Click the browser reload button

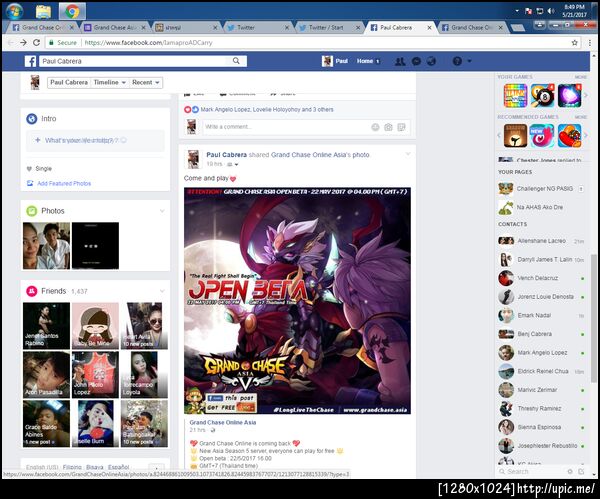click(x=36, y=42)
